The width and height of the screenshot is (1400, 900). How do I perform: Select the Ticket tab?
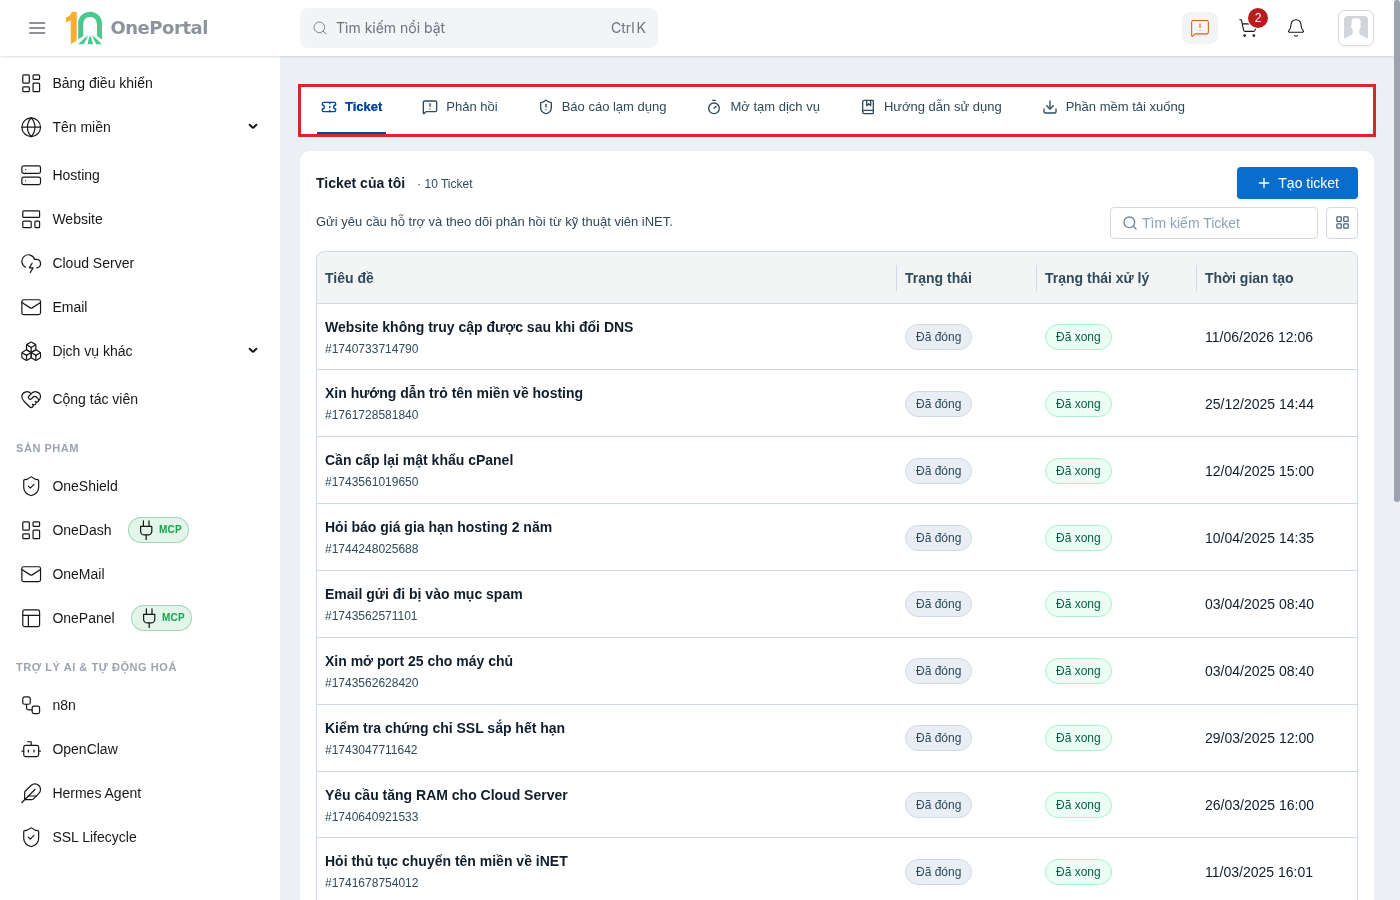351,107
